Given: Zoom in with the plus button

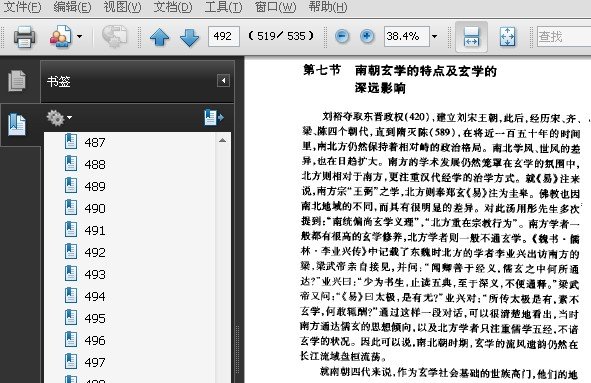Looking at the screenshot, I should [367, 36].
